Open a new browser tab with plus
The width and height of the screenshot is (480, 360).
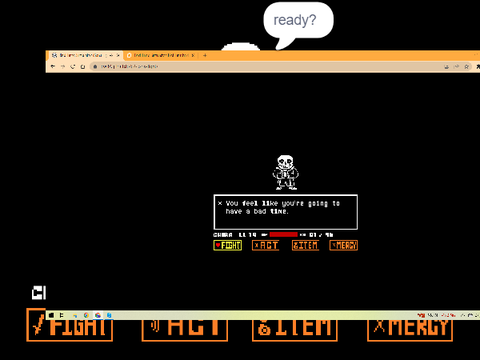[x=205, y=55]
